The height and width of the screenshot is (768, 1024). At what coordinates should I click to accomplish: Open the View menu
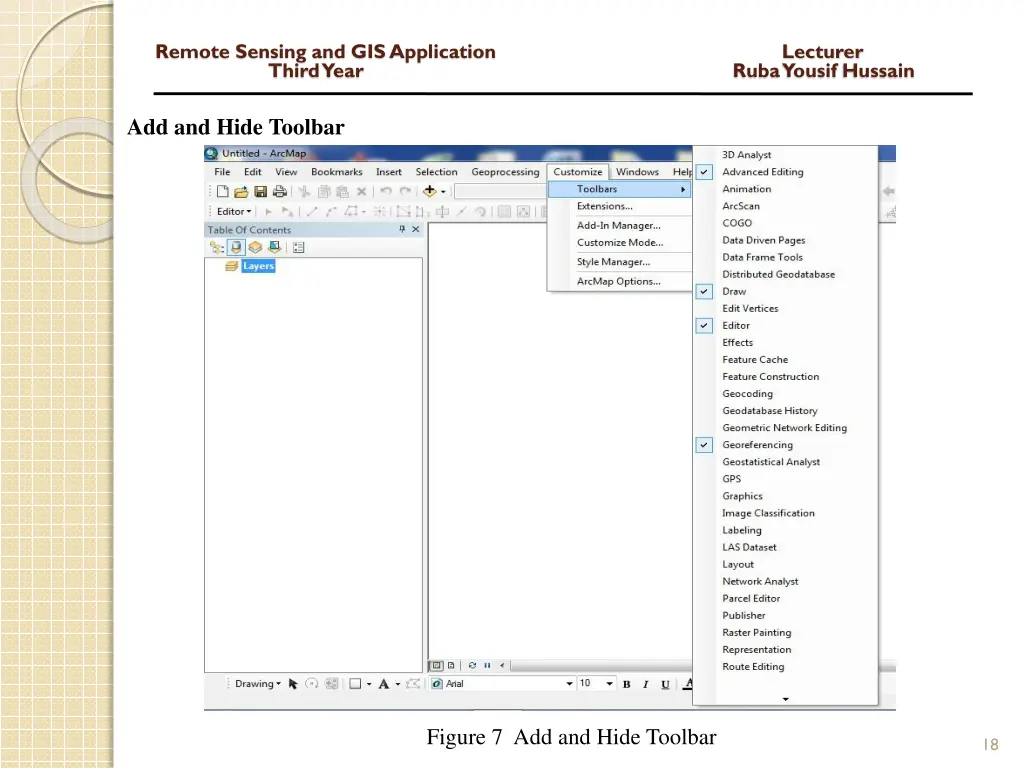point(286,172)
